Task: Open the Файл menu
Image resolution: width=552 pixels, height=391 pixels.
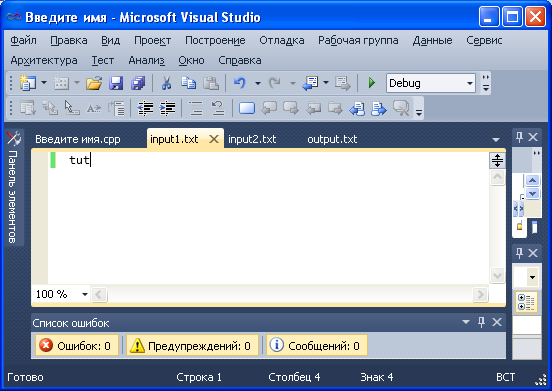Action: [x=23, y=40]
